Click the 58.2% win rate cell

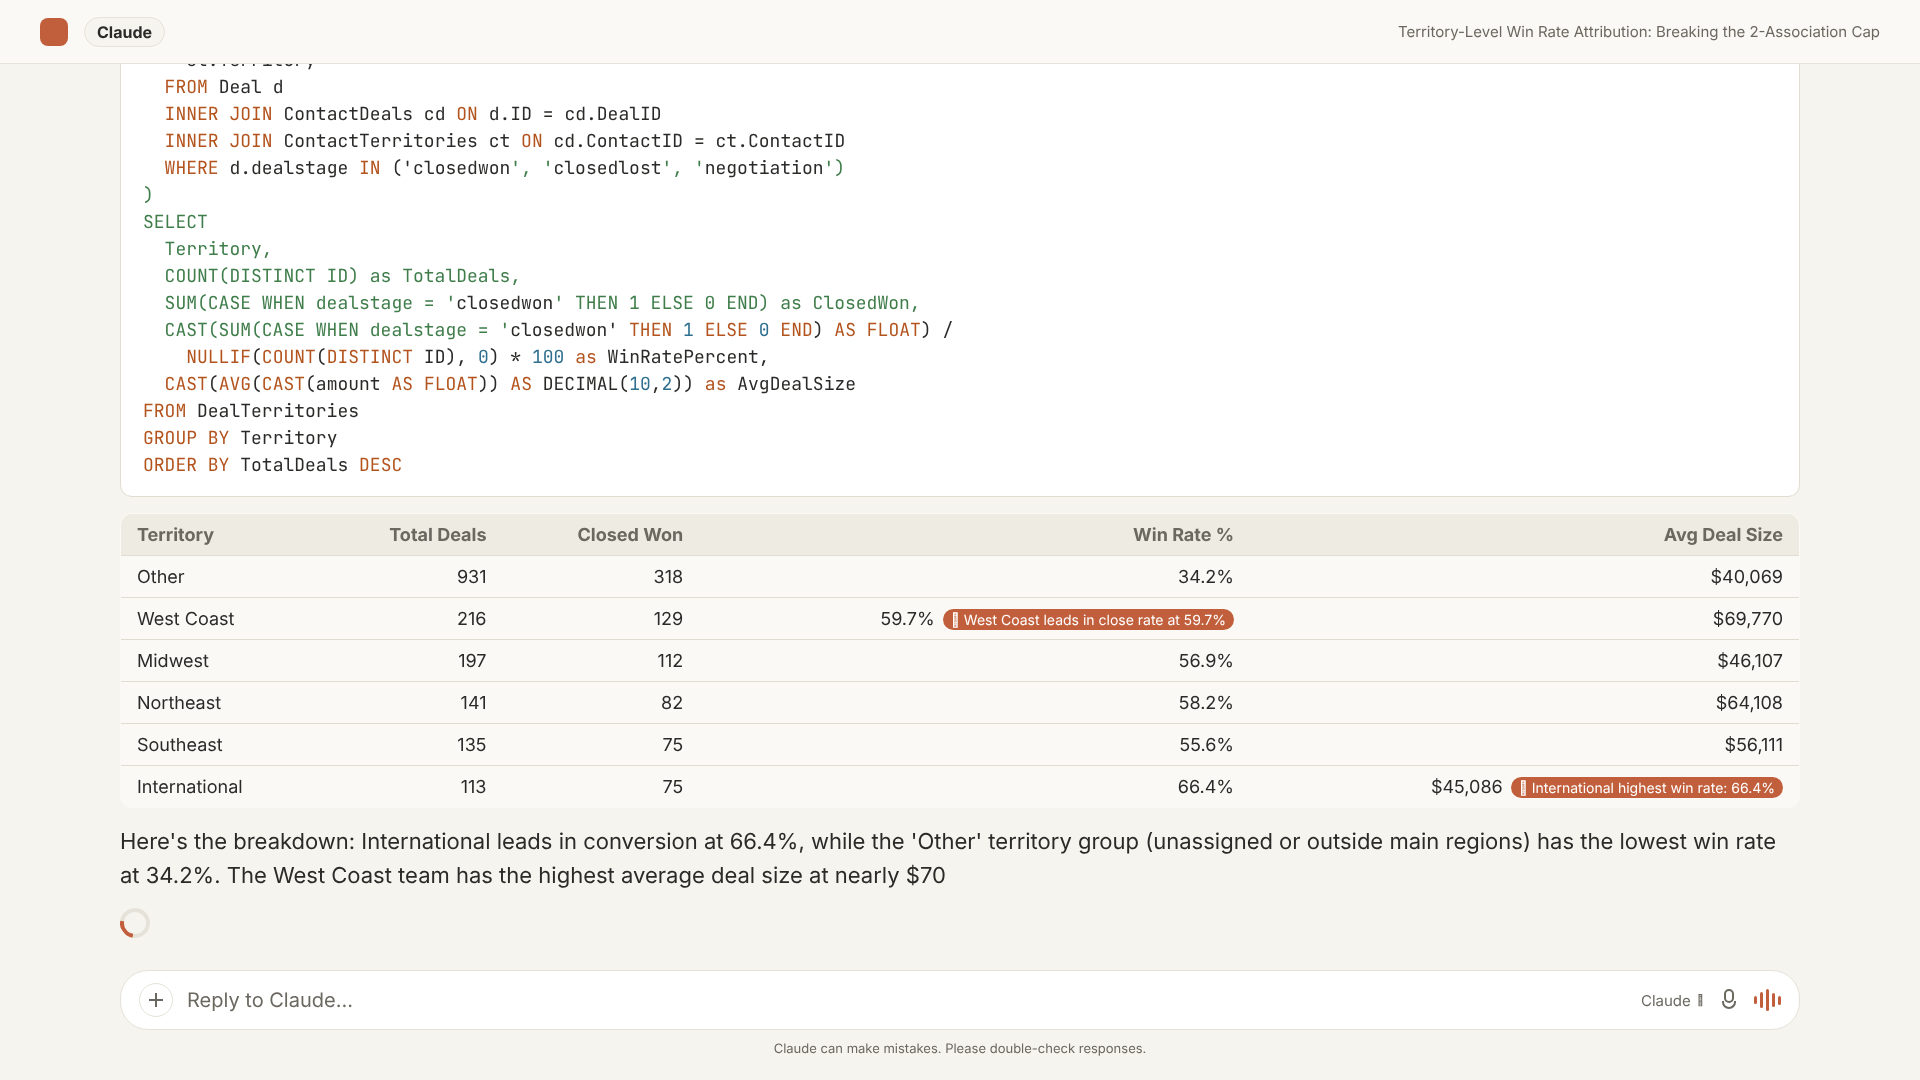[1205, 703]
